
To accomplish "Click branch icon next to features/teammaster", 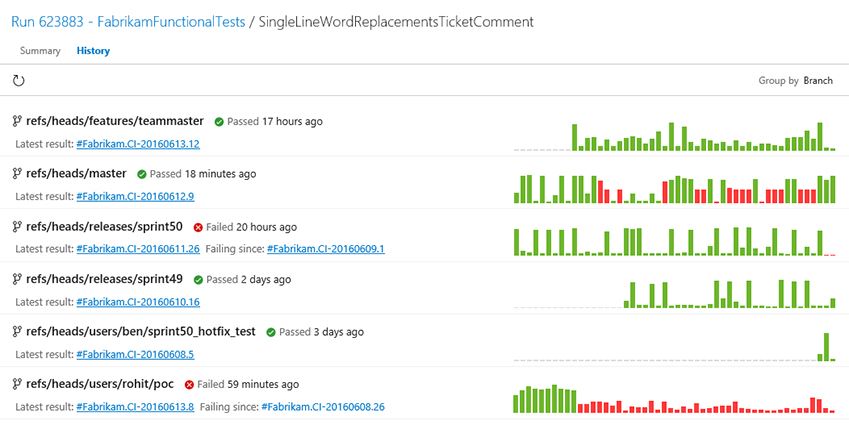I will (17, 121).
